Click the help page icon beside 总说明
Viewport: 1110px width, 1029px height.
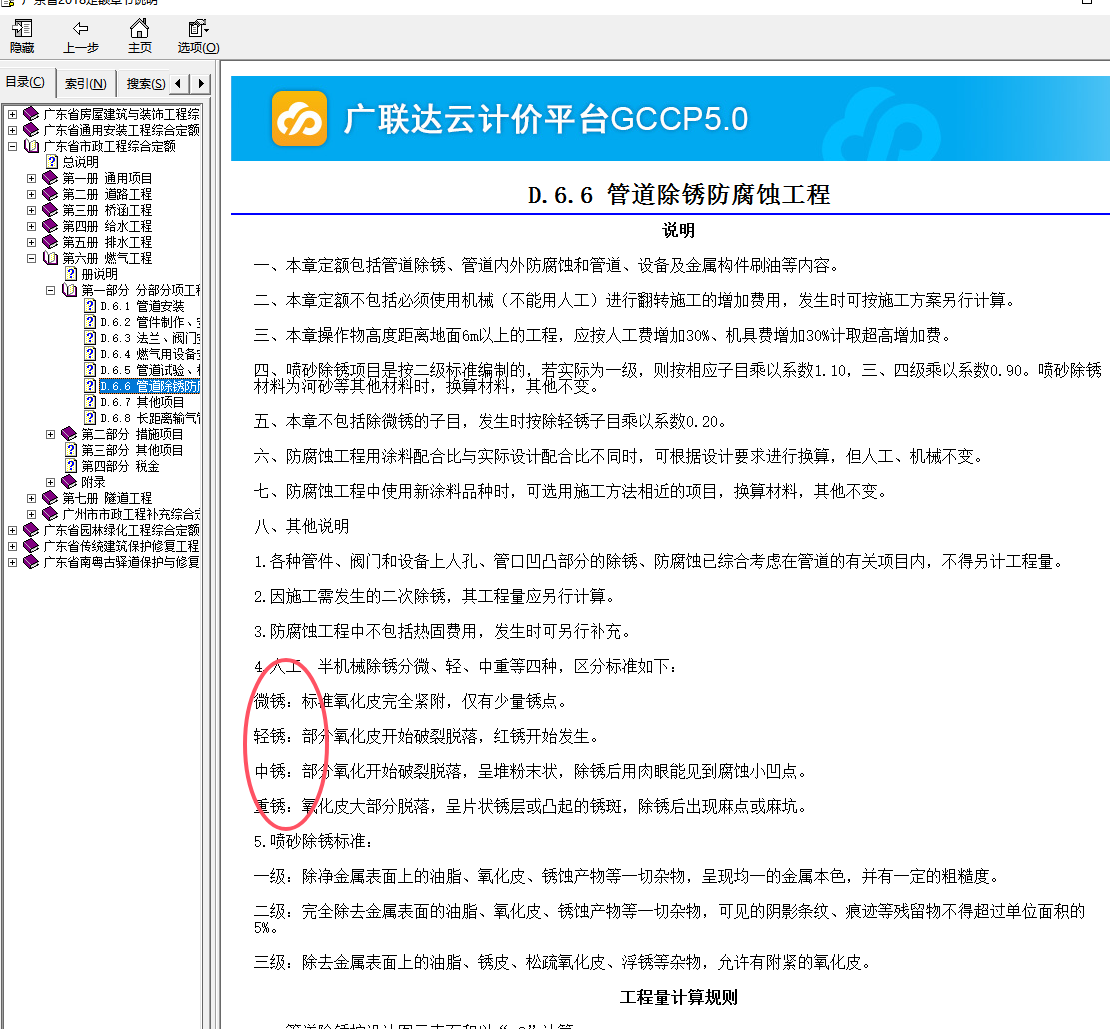click(52, 162)
